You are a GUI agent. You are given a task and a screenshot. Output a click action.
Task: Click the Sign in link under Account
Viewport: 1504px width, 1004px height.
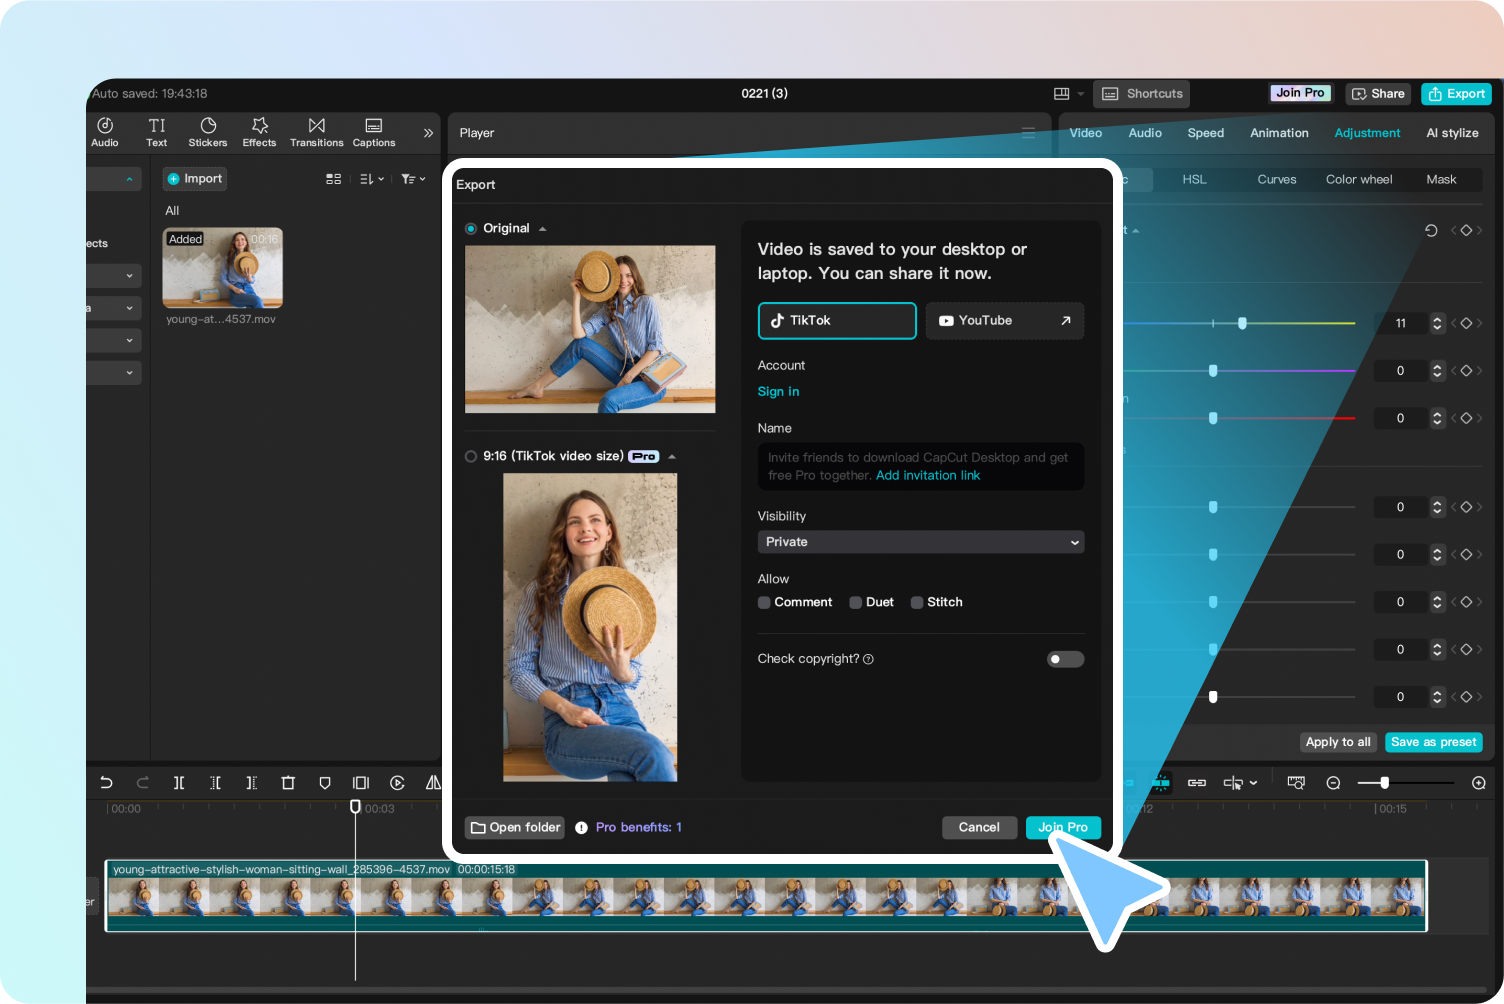pyautogui.click(x=778, y=391)
